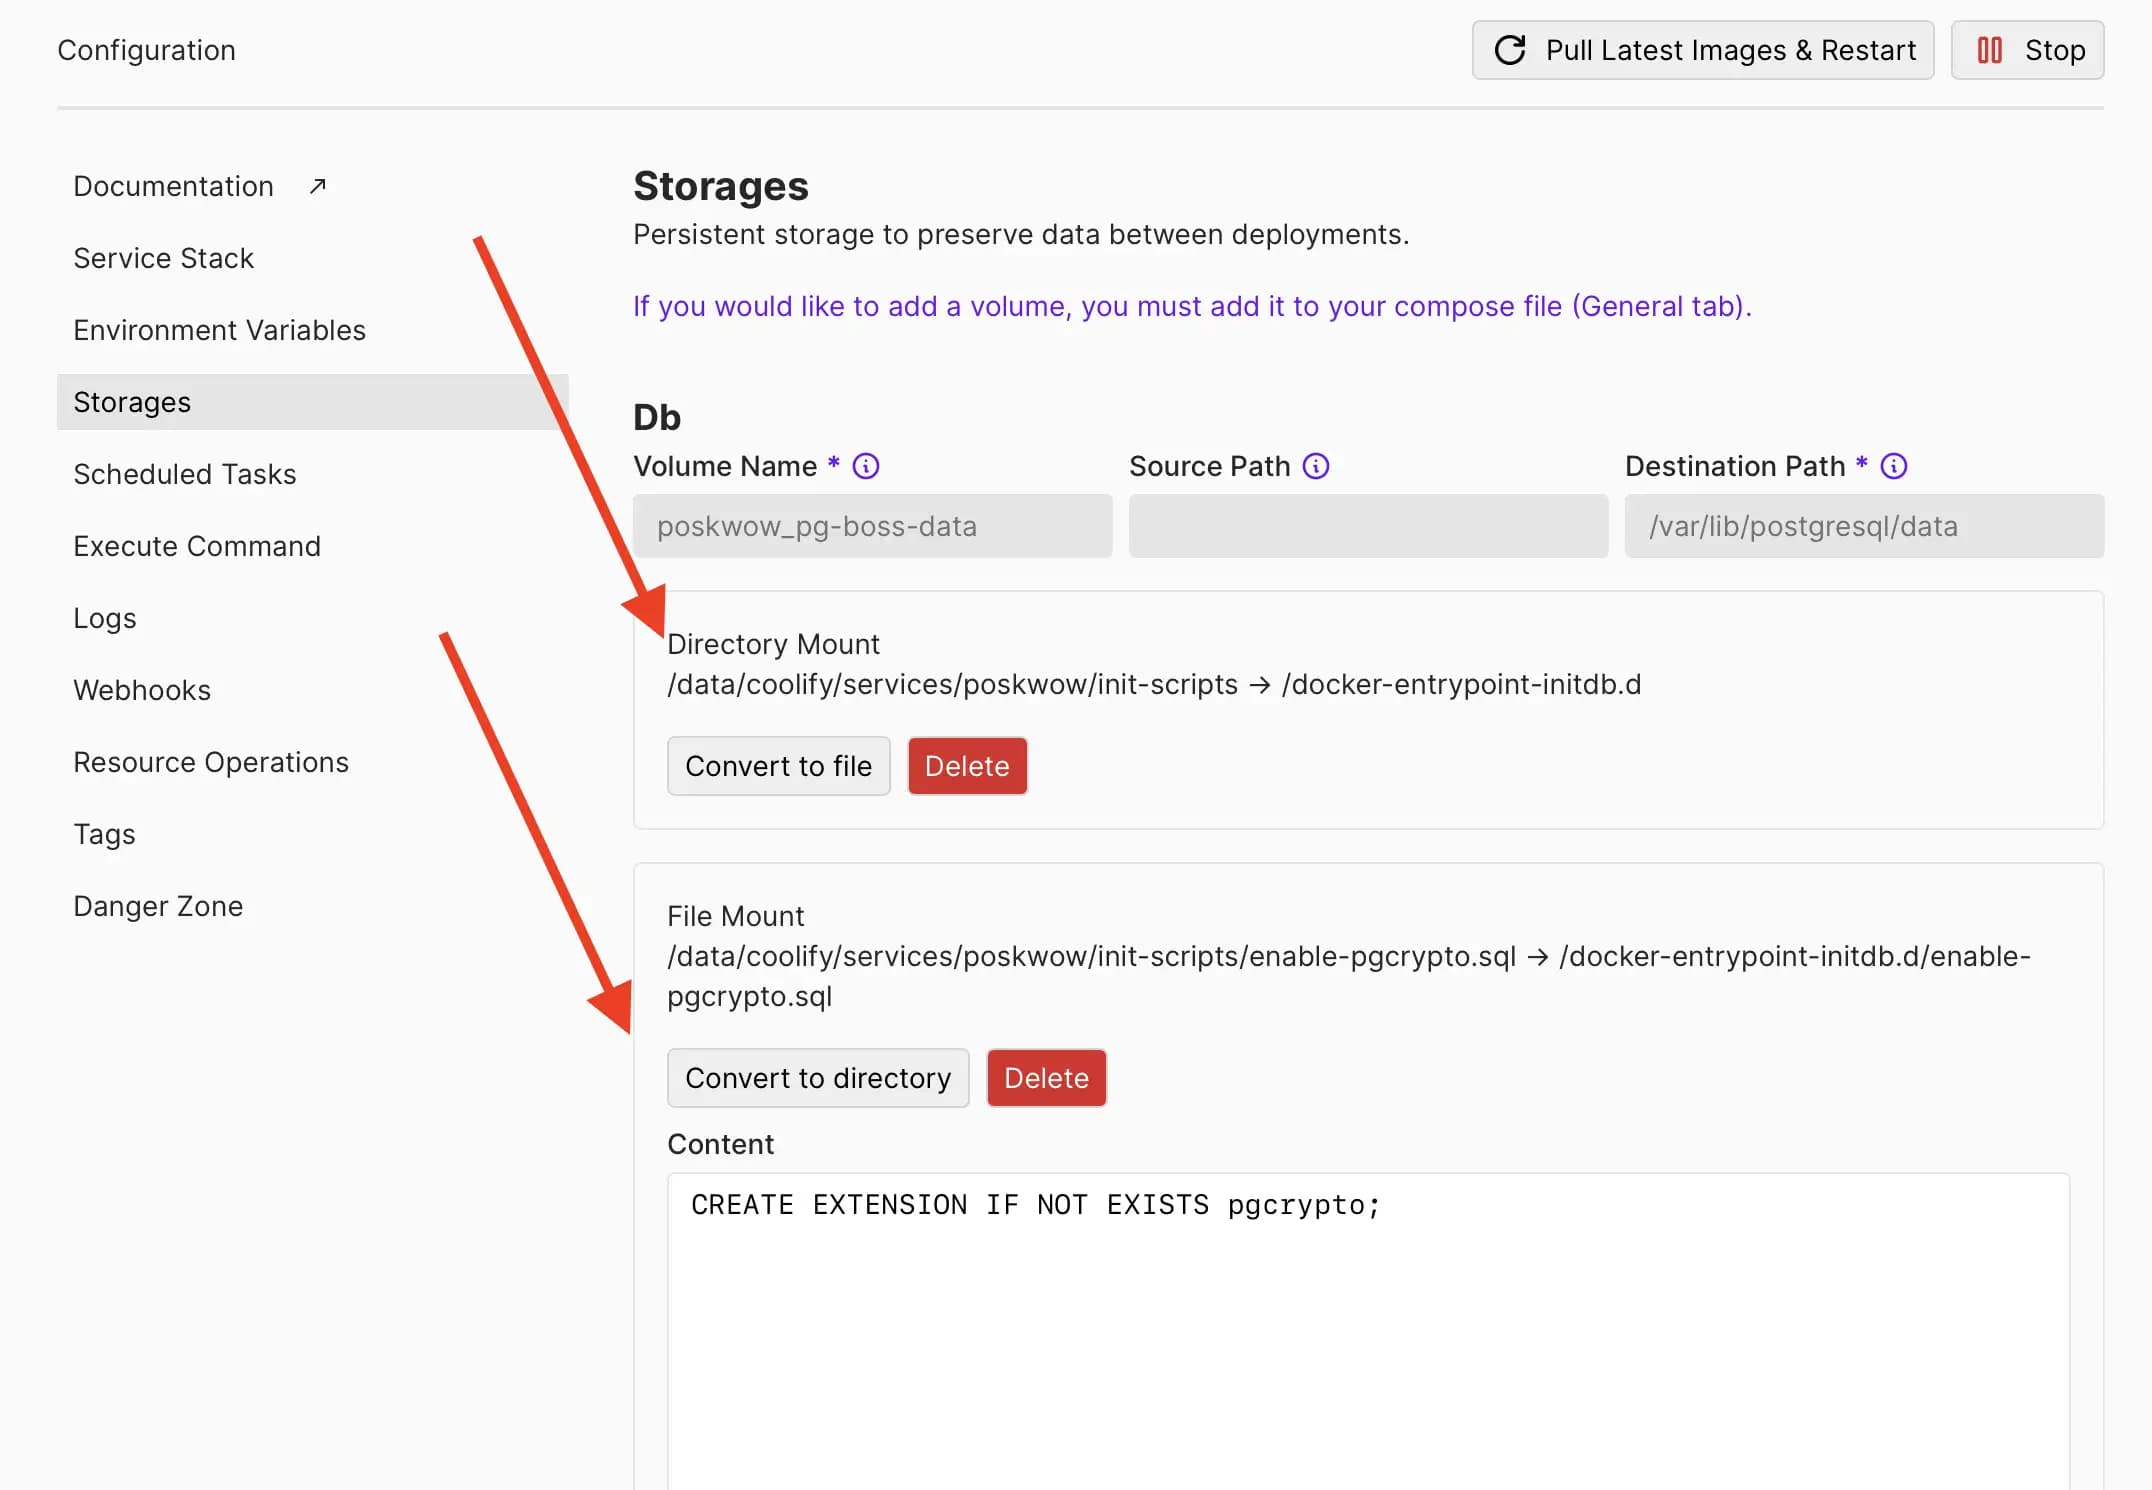Click the Volume Name field poskwow_pg-boss-data
This screenshot has width=2152, height=1490.
[871, 526]
